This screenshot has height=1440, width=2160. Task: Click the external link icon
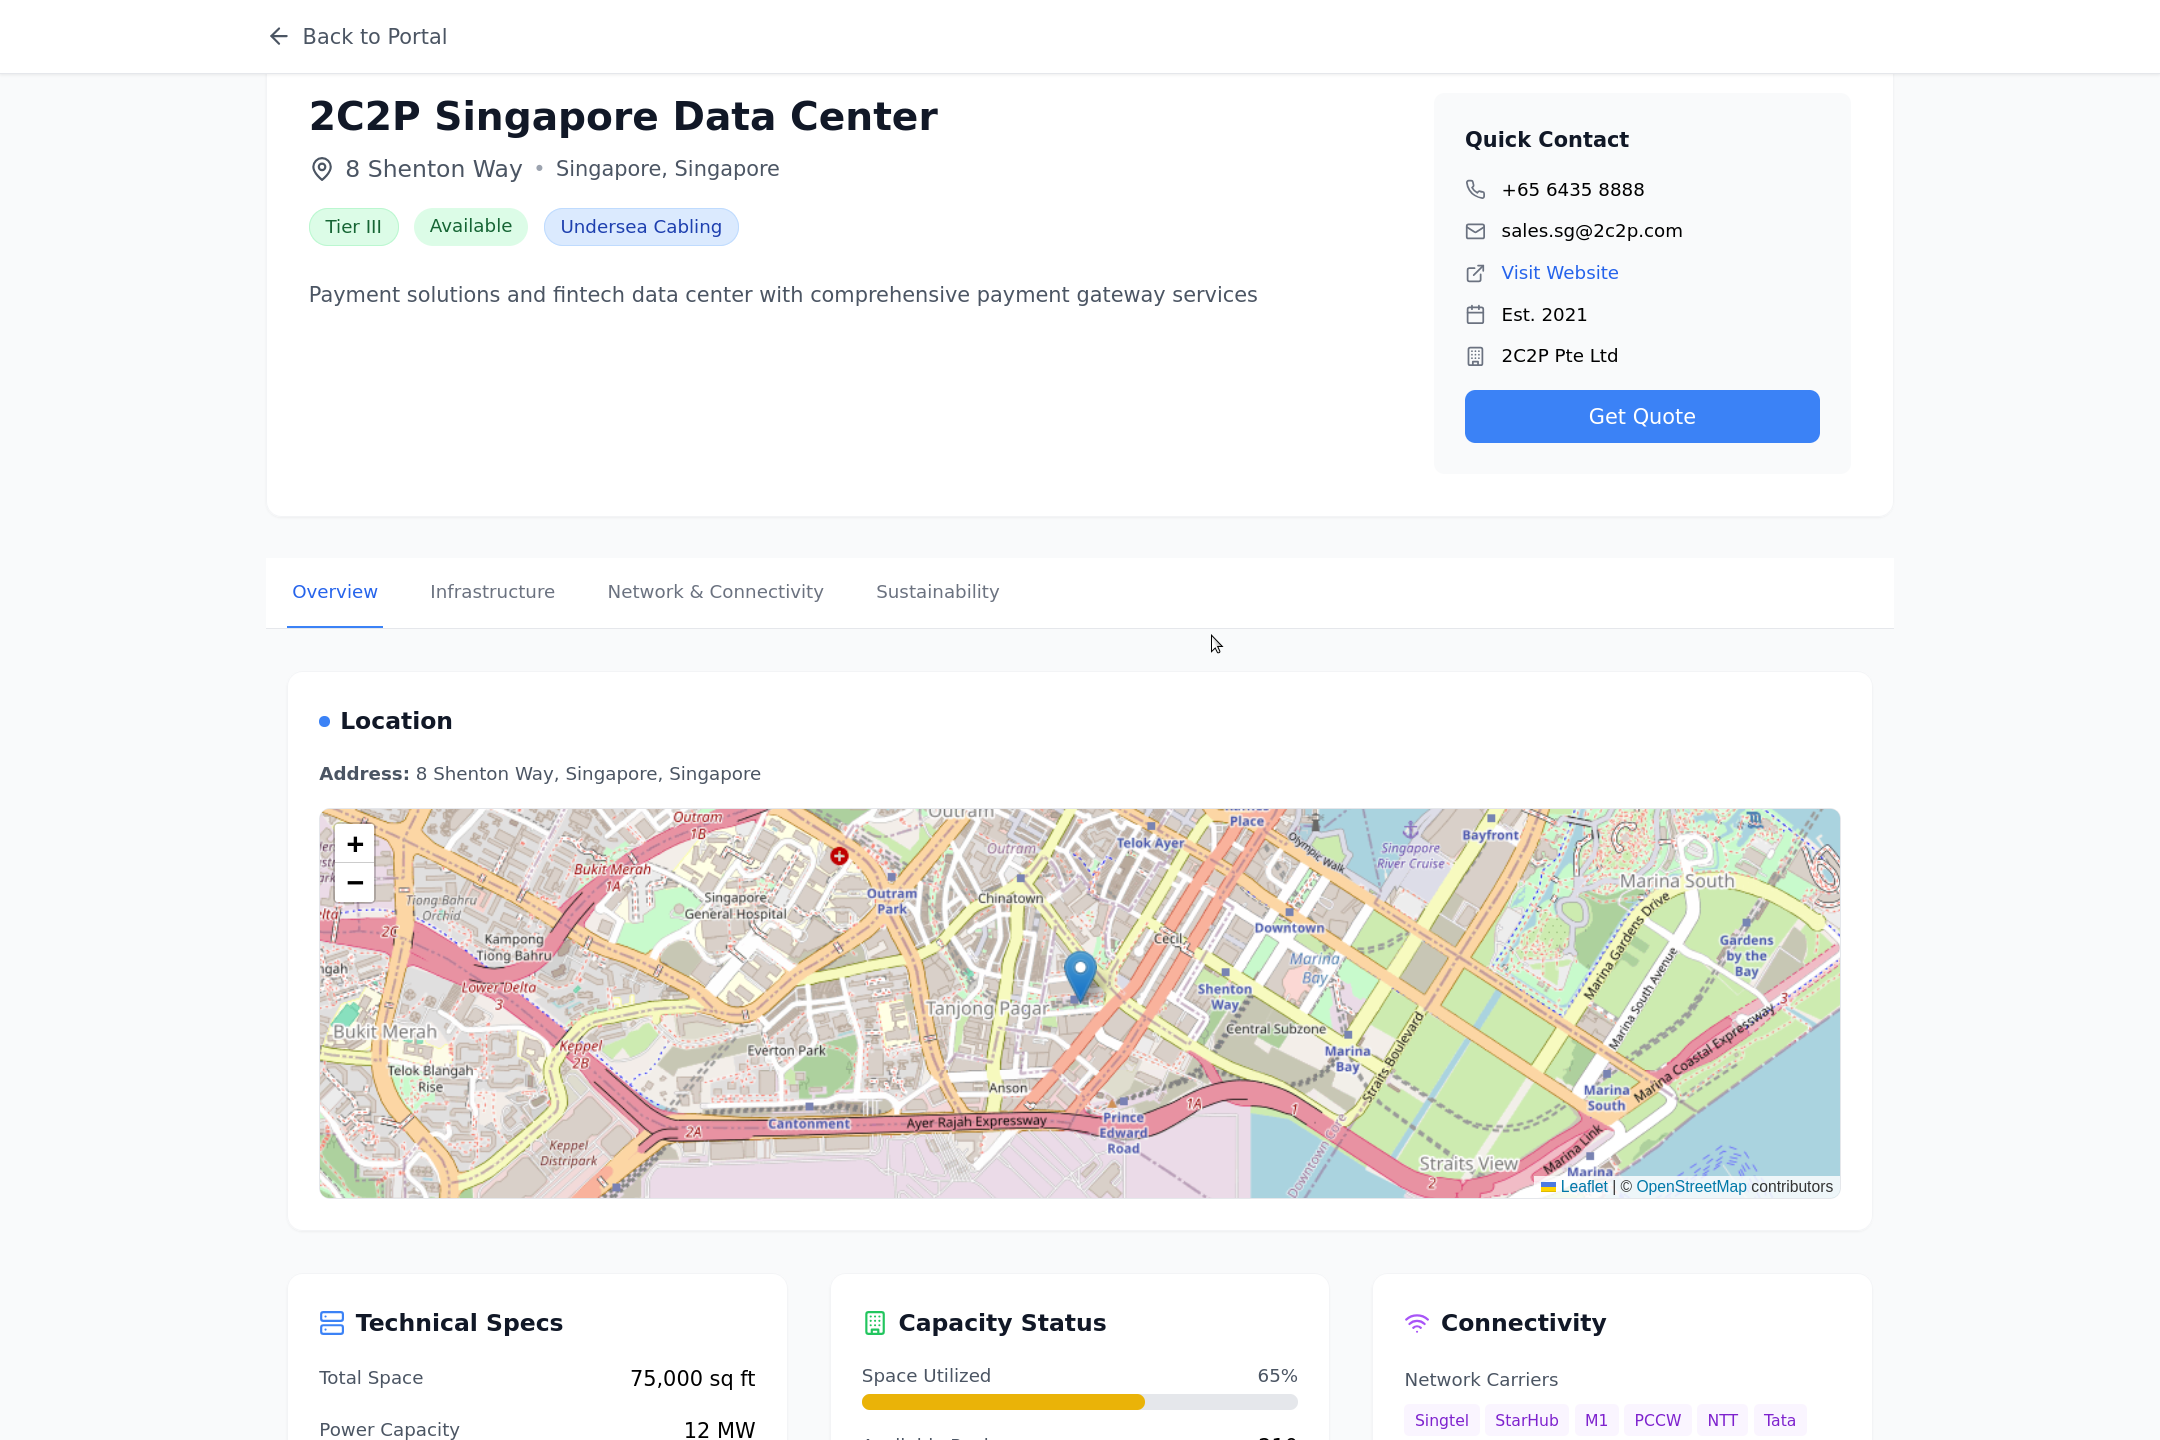pyautogui.click(x=1475, y=273)
